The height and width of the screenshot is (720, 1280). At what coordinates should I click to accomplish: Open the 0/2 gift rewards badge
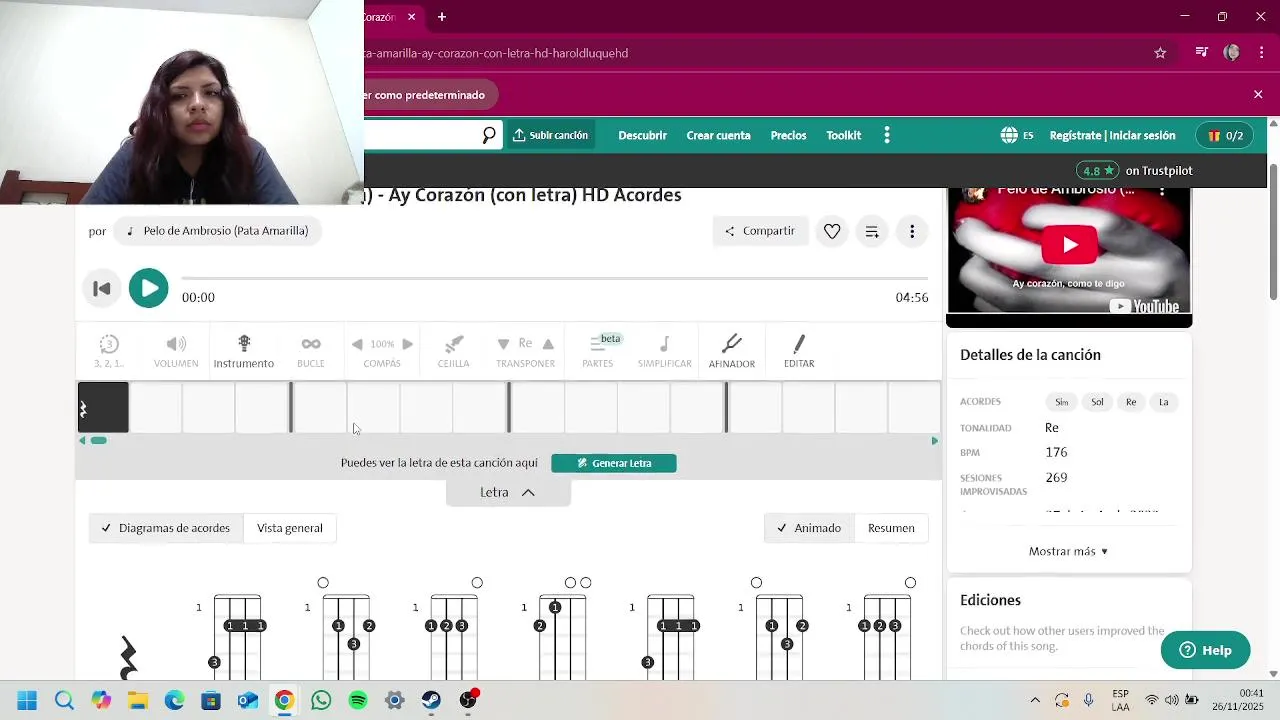point(1225,135)
